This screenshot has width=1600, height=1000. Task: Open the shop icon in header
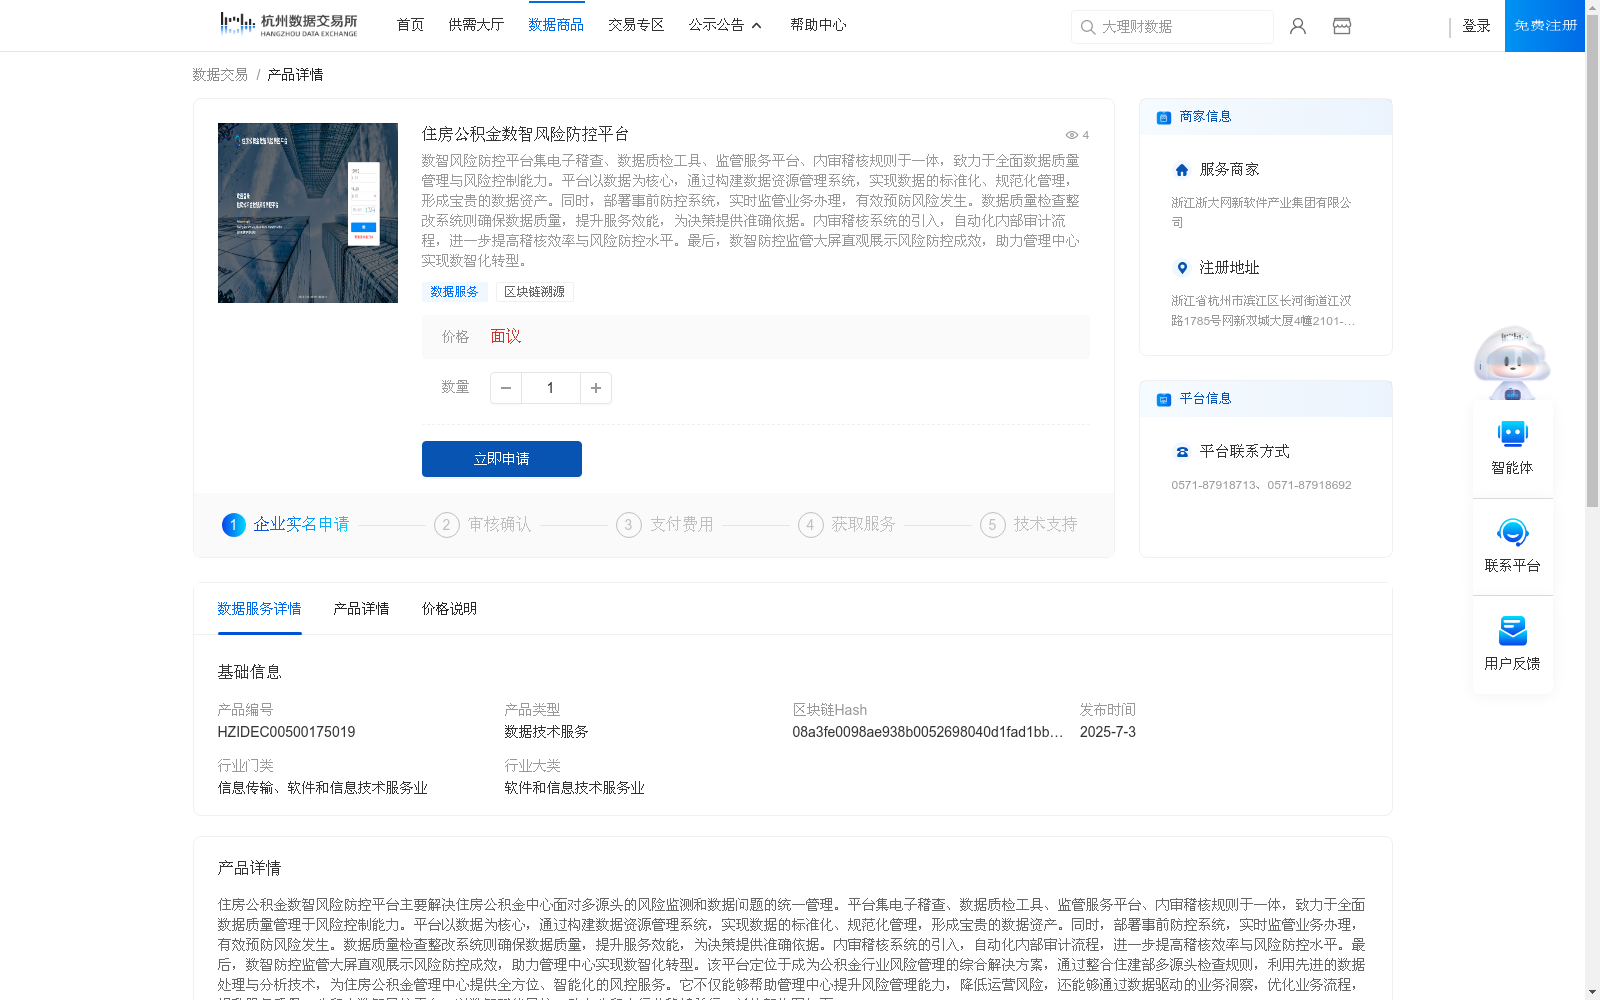pos(1342,26)
